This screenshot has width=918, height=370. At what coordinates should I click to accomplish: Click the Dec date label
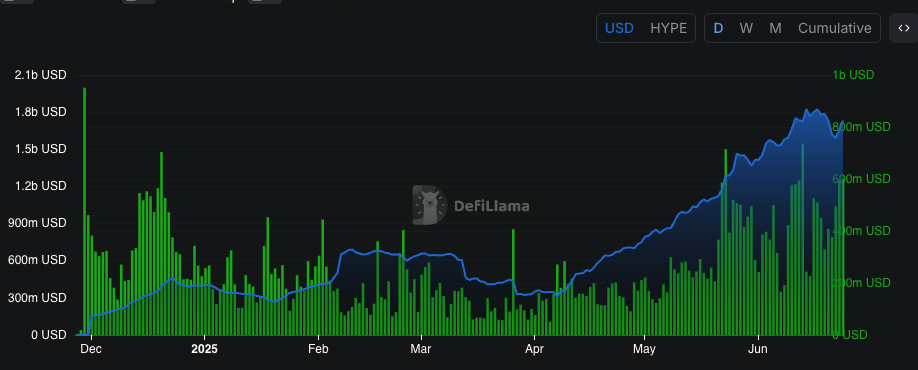(91, 350)
